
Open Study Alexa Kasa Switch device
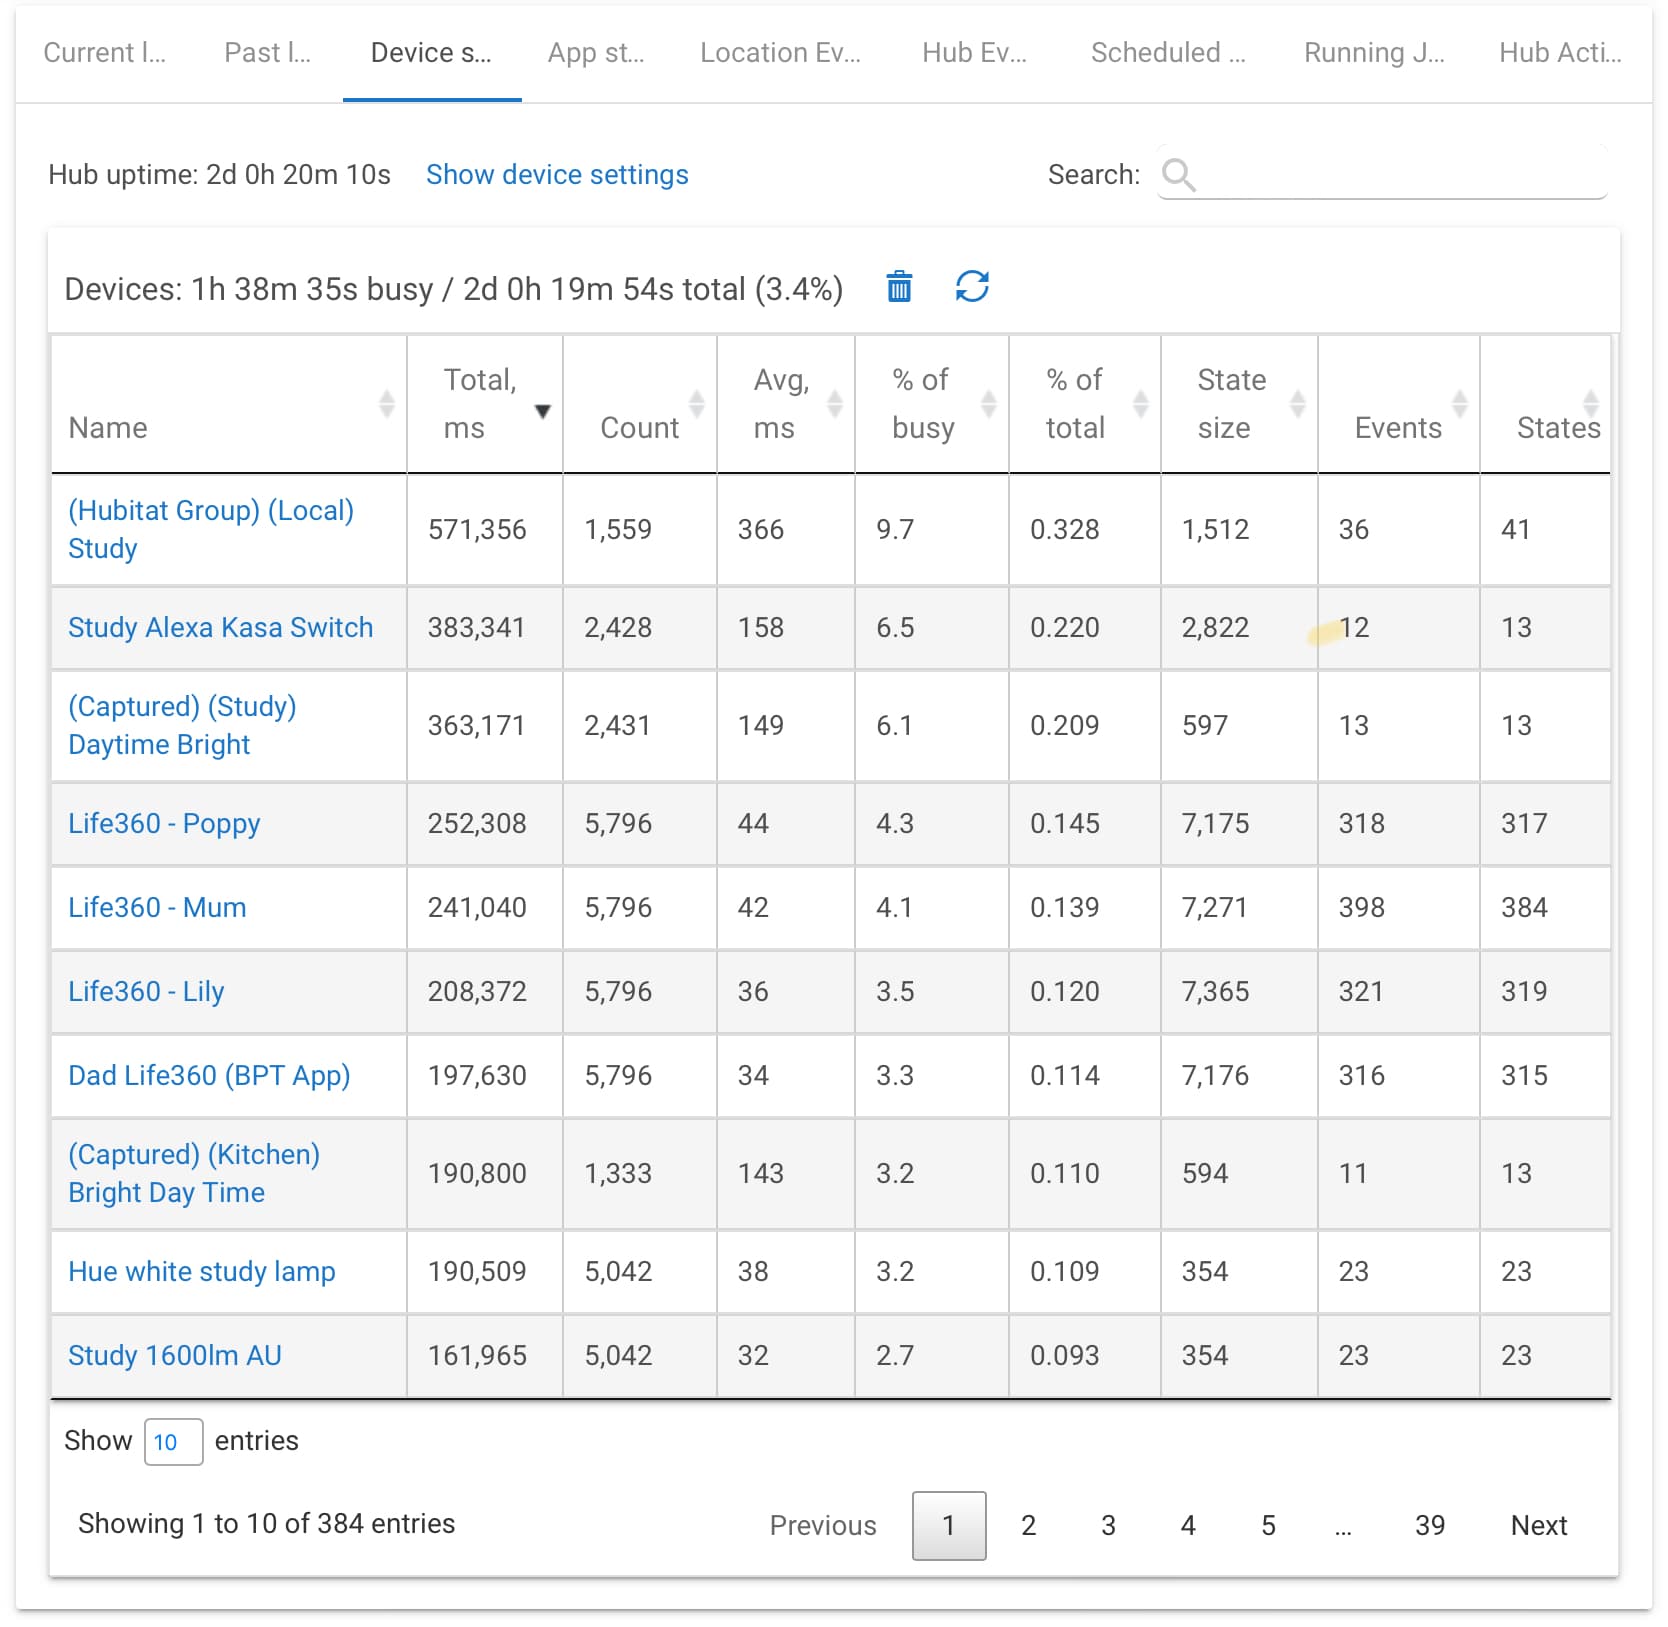[220, 628]
